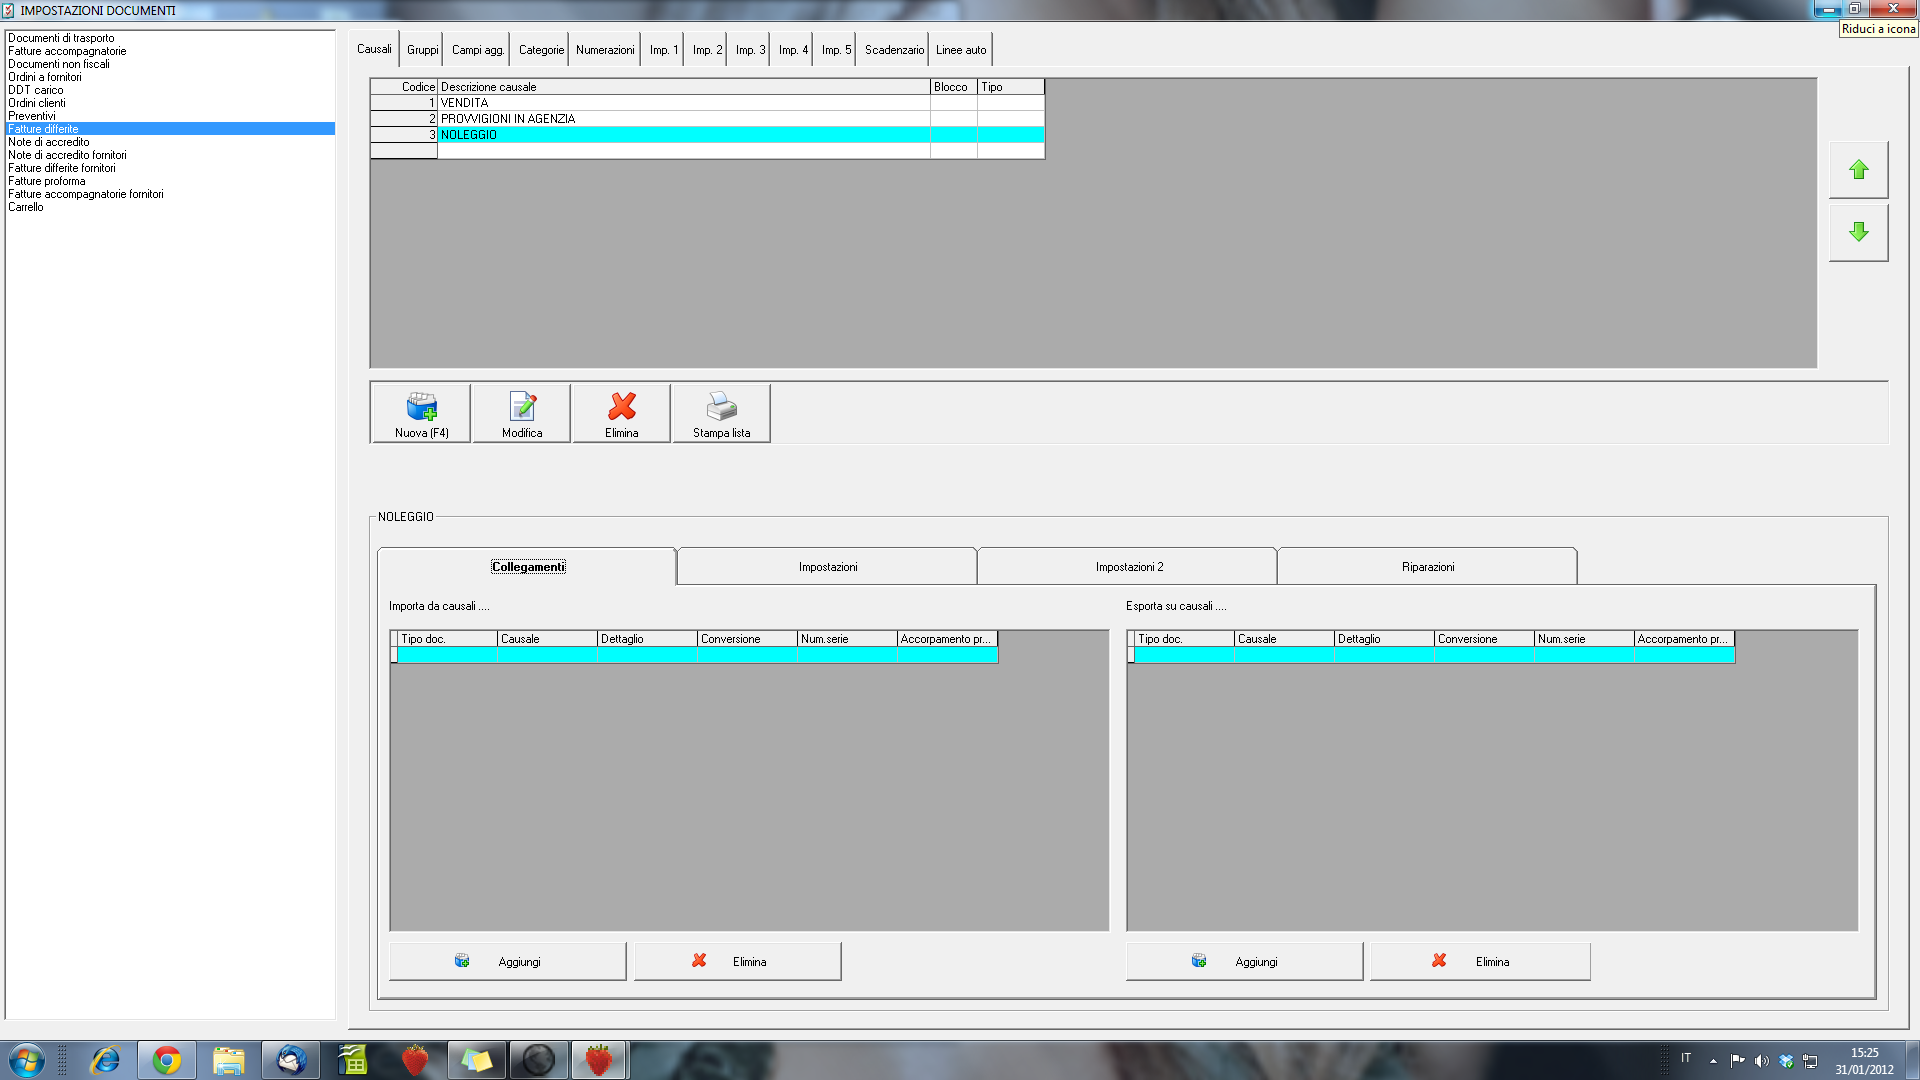The image size is (1920, 1080).
Task: Open the Scadenzario tab
Action: 894,50
